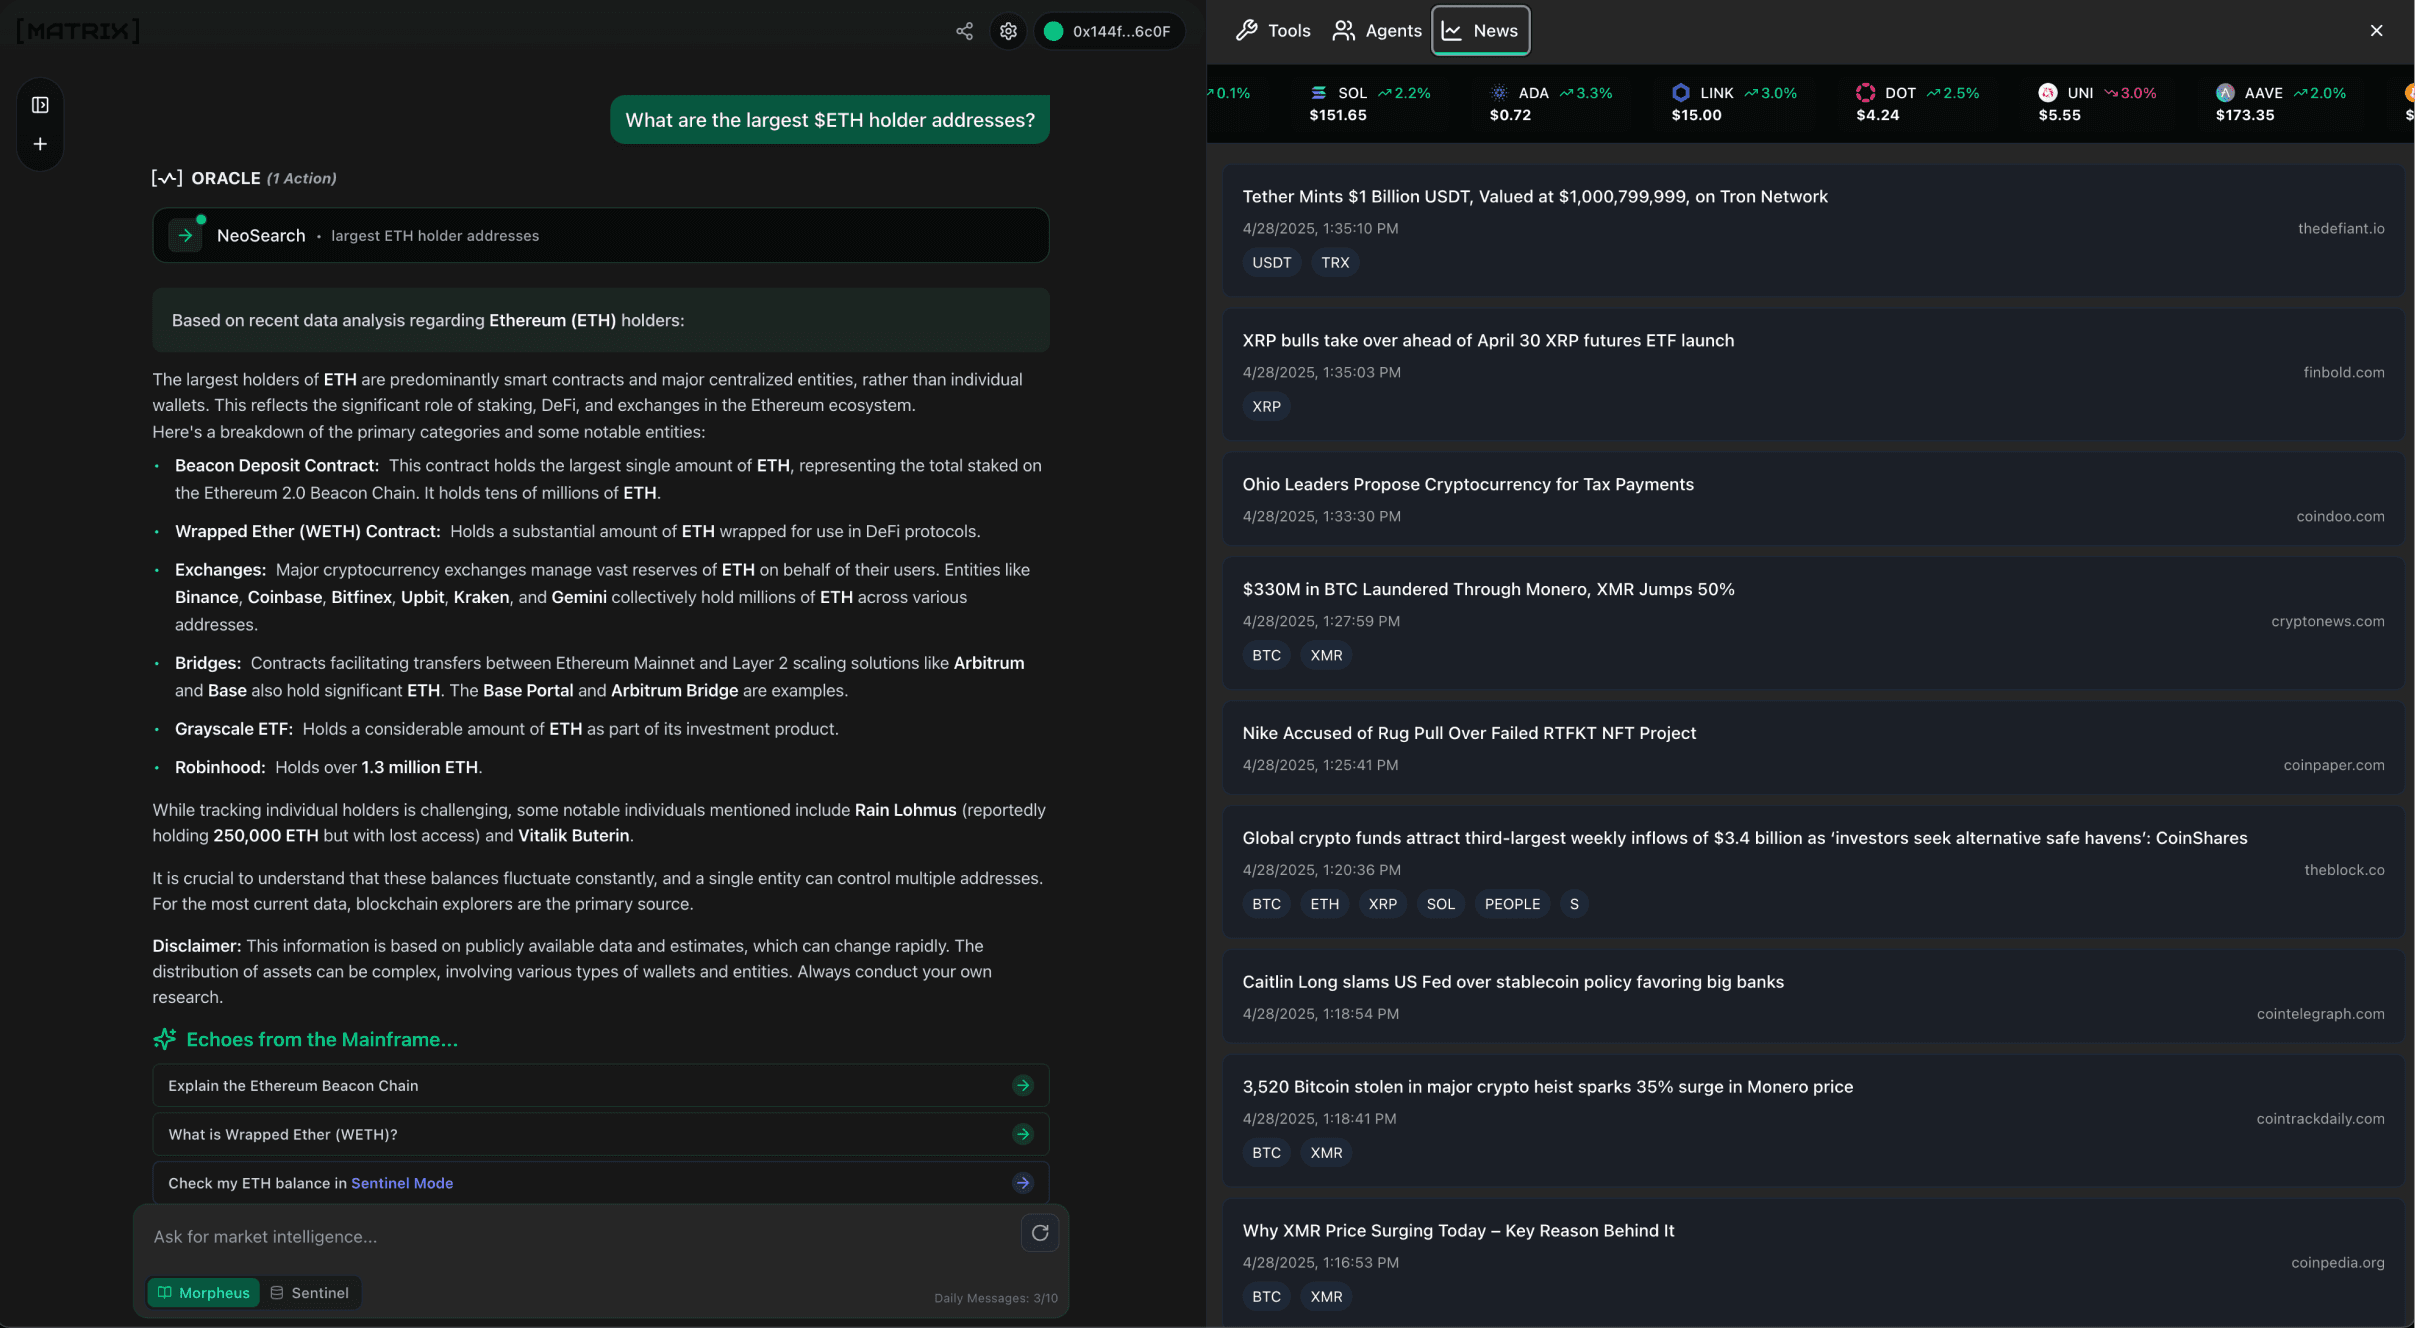Start a new chat with the plus icon
Screen dimensions: 2415x1330
coord(39,143)
